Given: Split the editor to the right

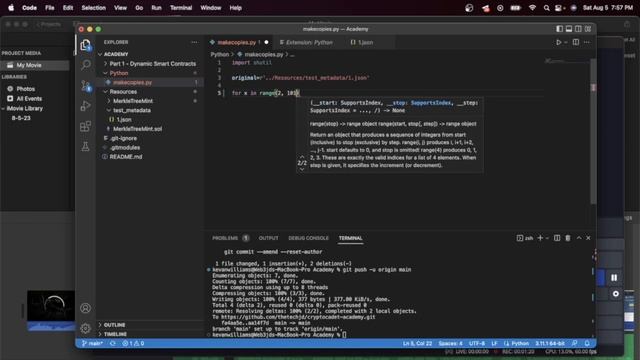Looking at the screenshot, I should click(x=576, y=42).
